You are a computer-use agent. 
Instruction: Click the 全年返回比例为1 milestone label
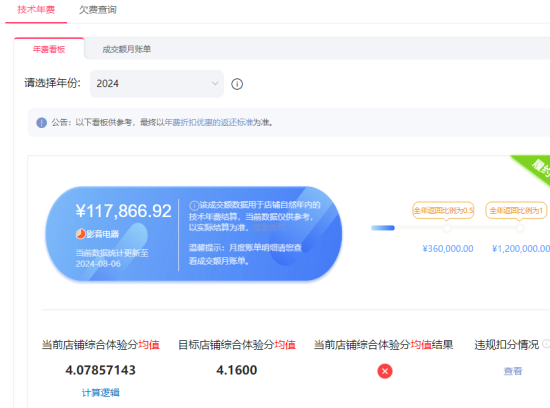(x=516, y=210)
